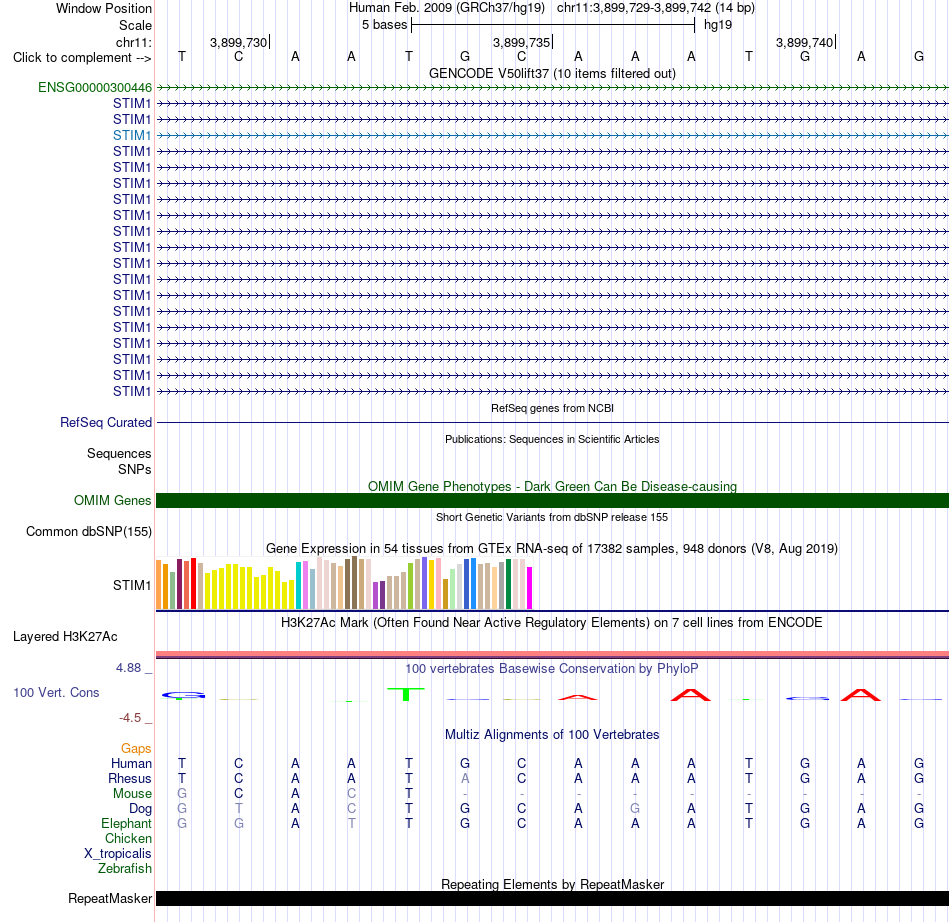Image resolution: width=950 pixels, height=922 pixels.
Task: Click 'Publications: Sequences in Scientific Articles' title
Action: (552, 439)
